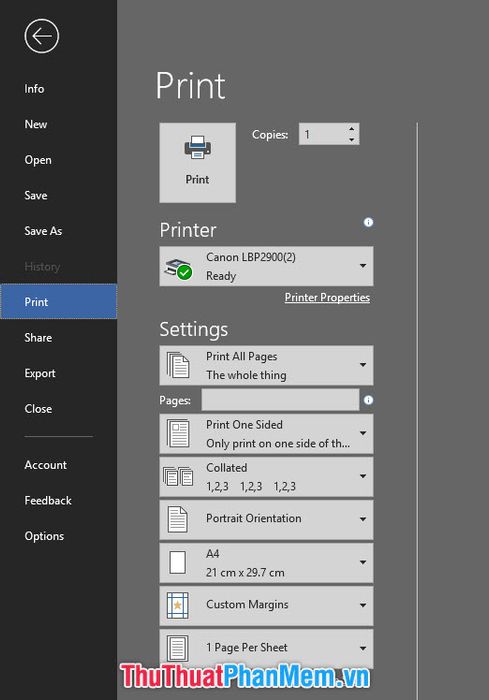Click the Custom Margins star icon
The height and width of the screenshot is (700, 489).
178,605
